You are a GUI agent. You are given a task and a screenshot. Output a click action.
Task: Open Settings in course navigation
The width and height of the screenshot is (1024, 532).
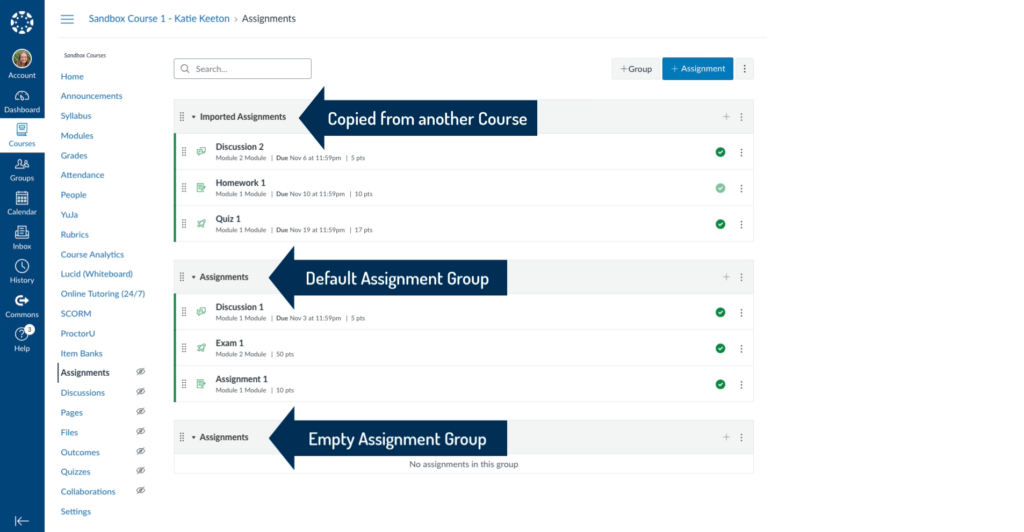pos(76,511)
